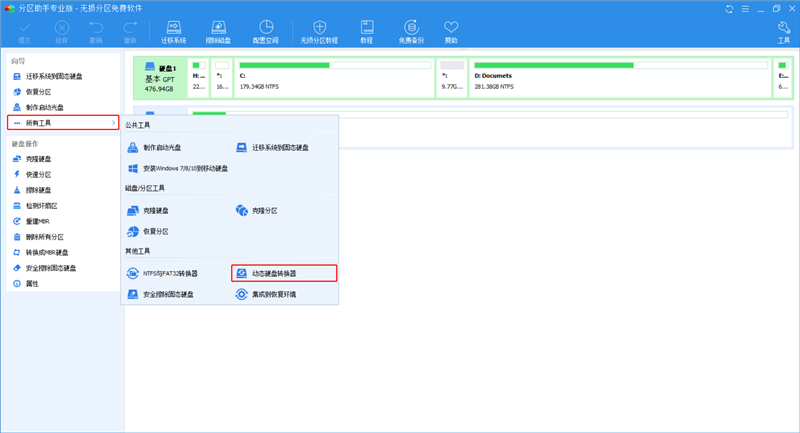Select the D: Documets partition block
Image resolution: width=800 pixels, height=433 pixels.
click(x=618, y=77)
